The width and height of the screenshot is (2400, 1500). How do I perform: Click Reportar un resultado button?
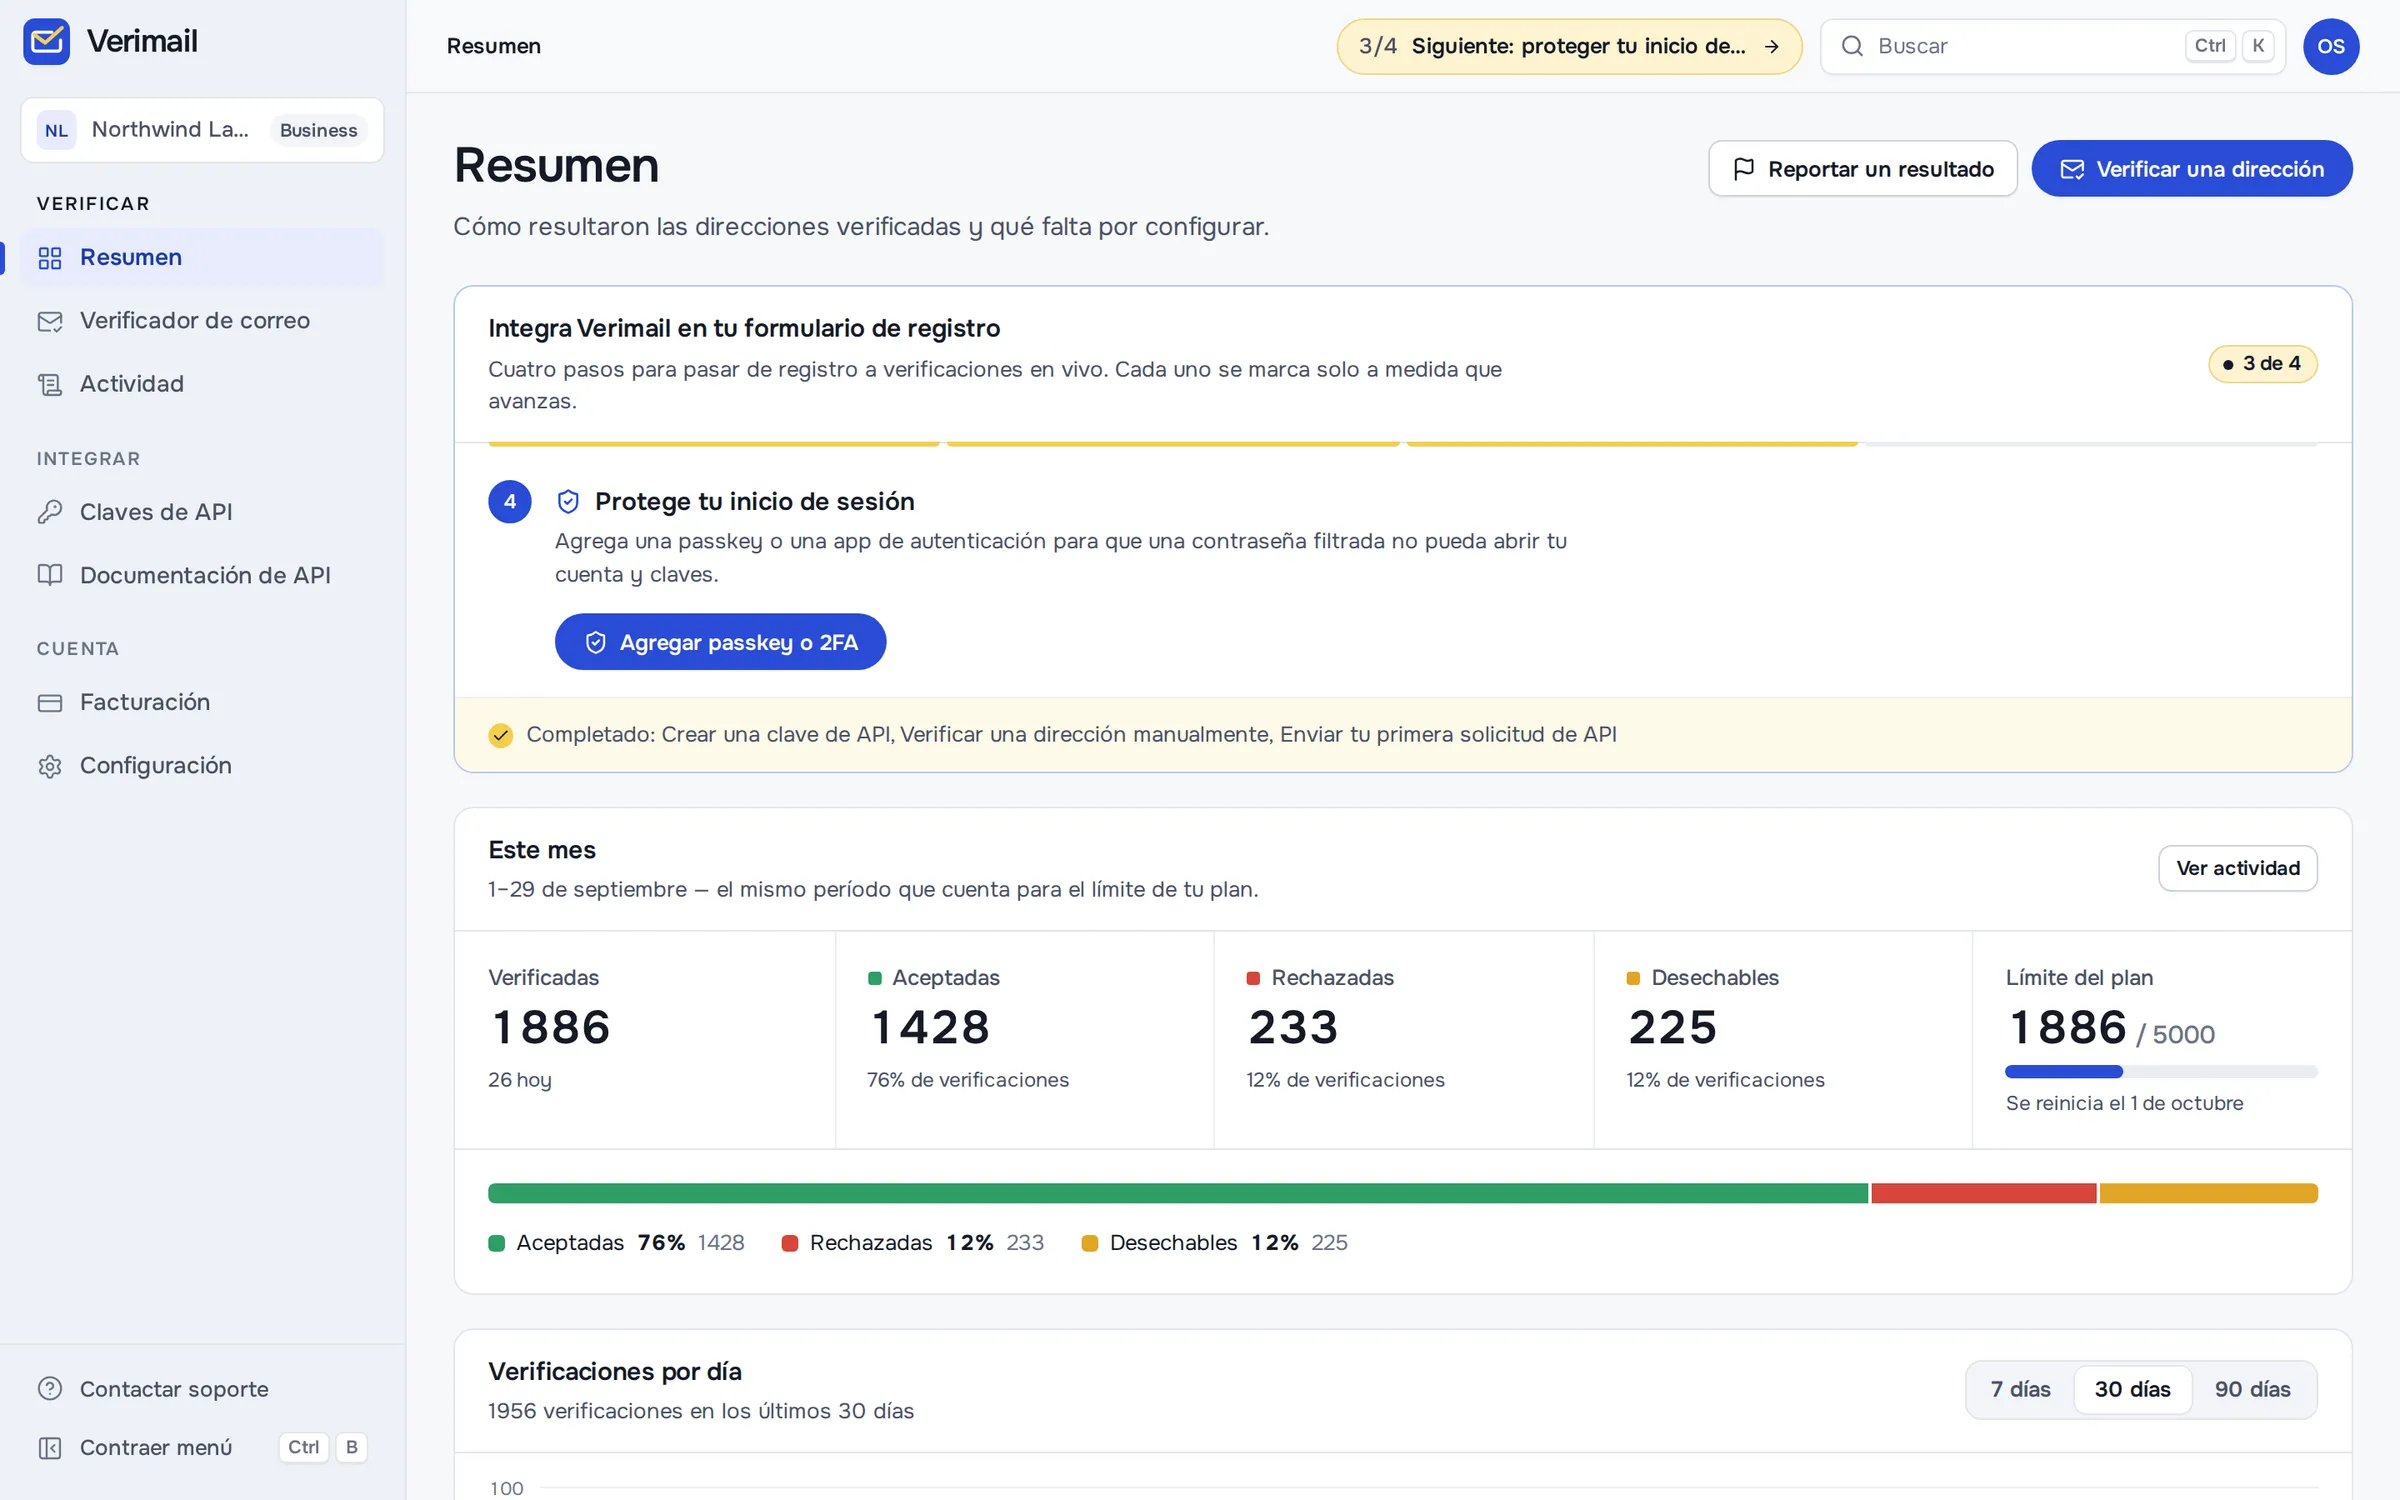[1862, 169]
